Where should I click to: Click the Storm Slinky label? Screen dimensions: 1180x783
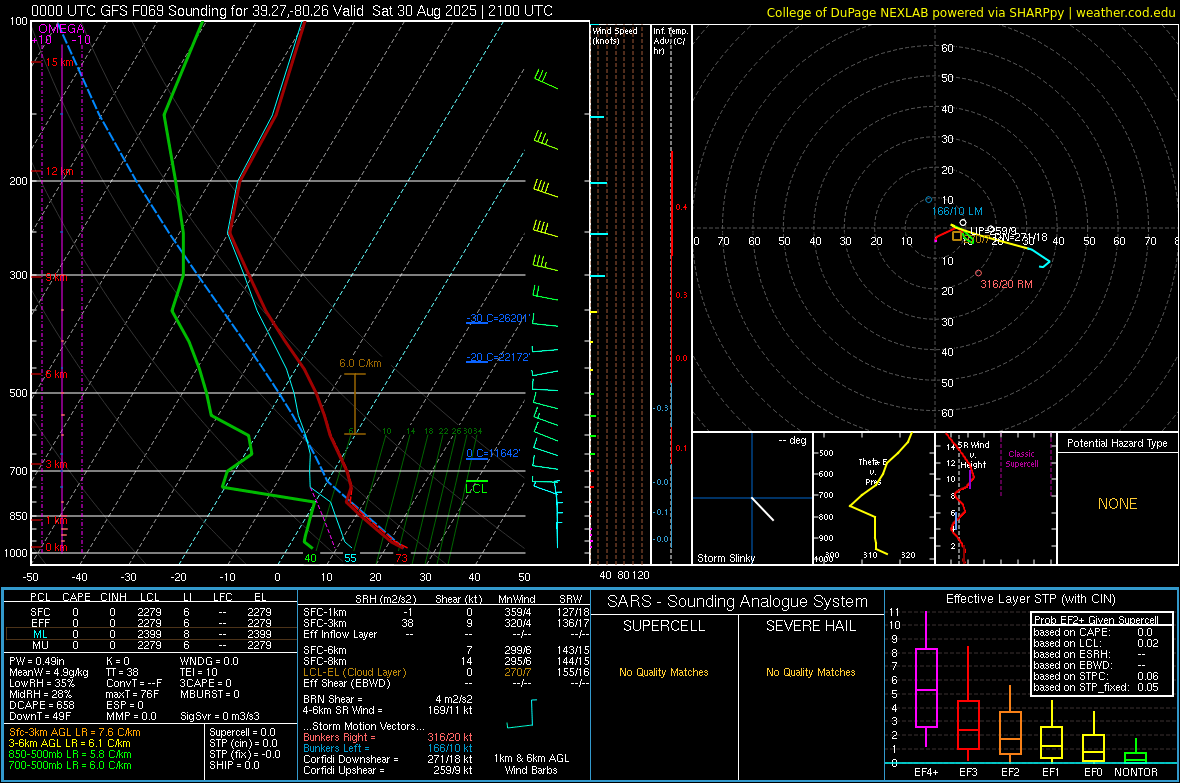[725, 558]
